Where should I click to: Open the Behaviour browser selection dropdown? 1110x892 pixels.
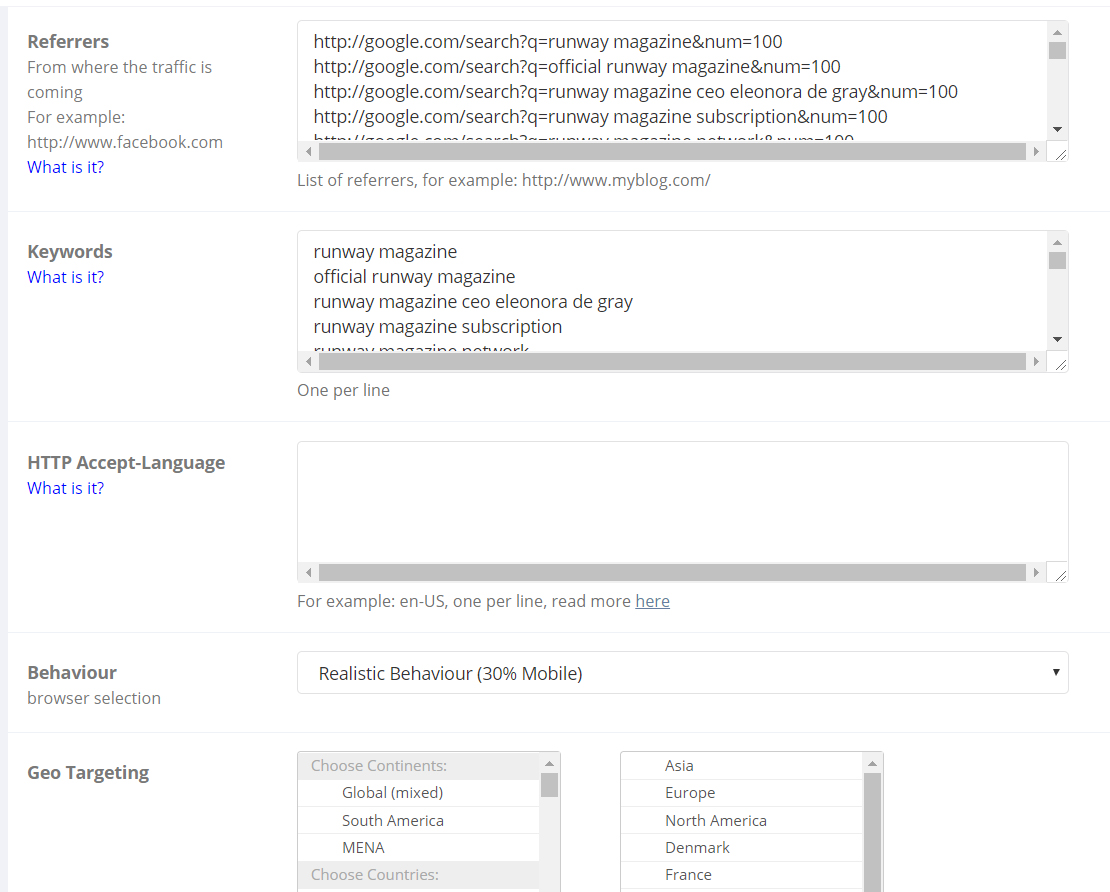pyautogui.click(x=682, y=673)
